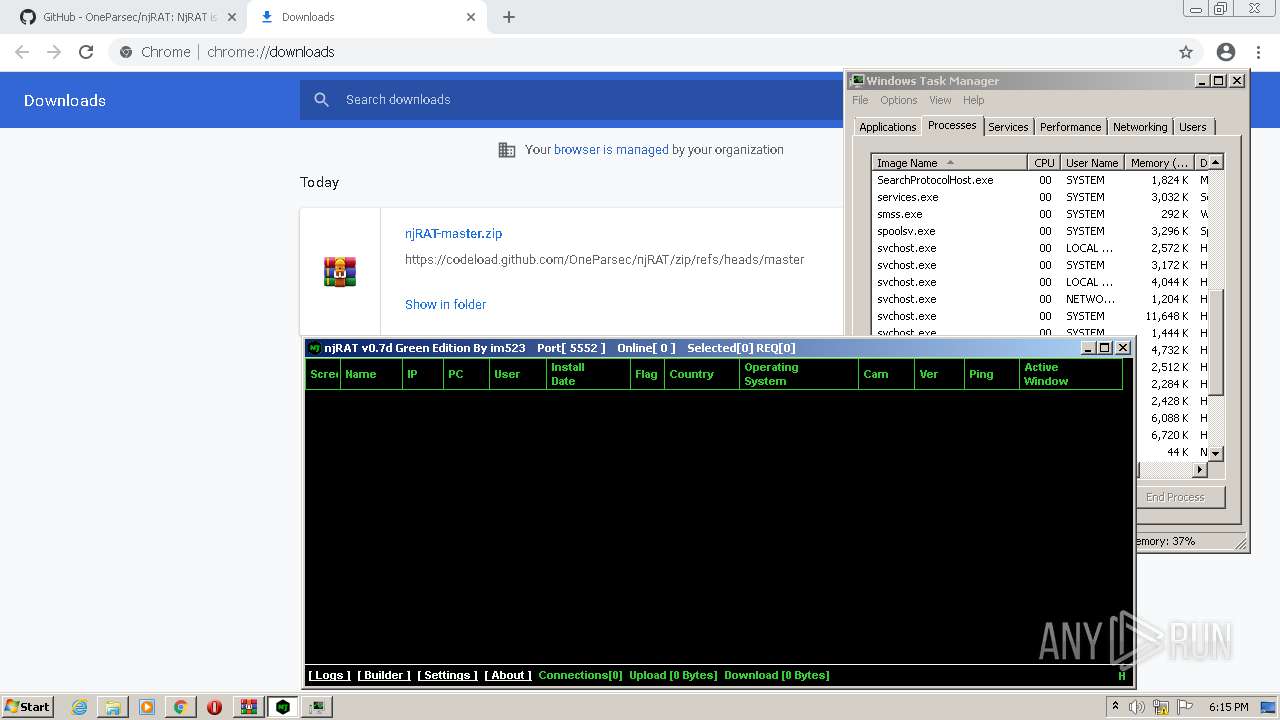Go back in Chrome
Image resolution: width=1280 pixels, height=720 pixels.
(22, 52)
